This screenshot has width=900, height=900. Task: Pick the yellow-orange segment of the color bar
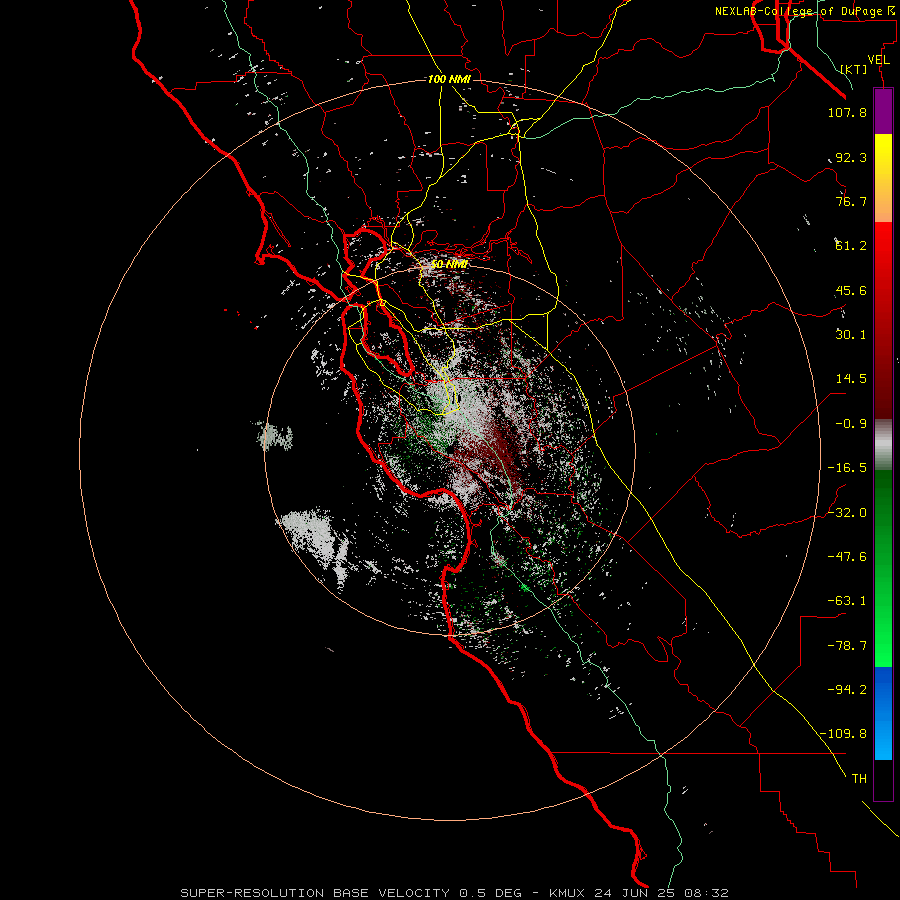click(x=883, y=178)
